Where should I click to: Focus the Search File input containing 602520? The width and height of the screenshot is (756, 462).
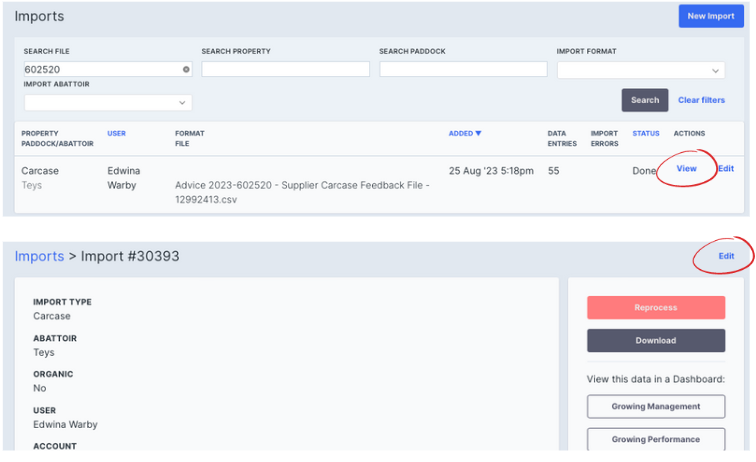(108, 69)
